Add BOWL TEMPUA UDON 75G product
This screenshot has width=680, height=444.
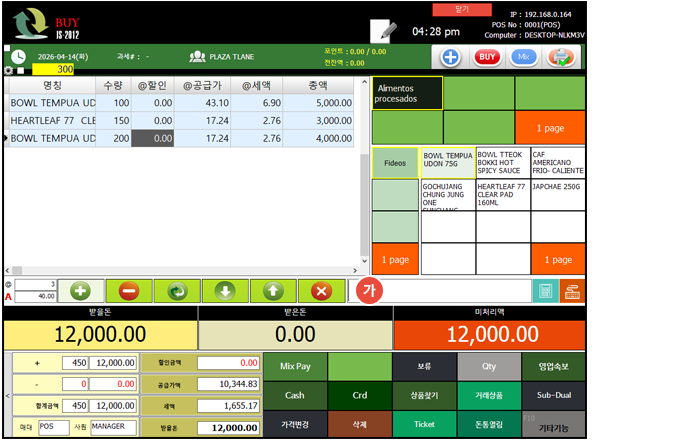pyautogui.click(x=448, y=163)
